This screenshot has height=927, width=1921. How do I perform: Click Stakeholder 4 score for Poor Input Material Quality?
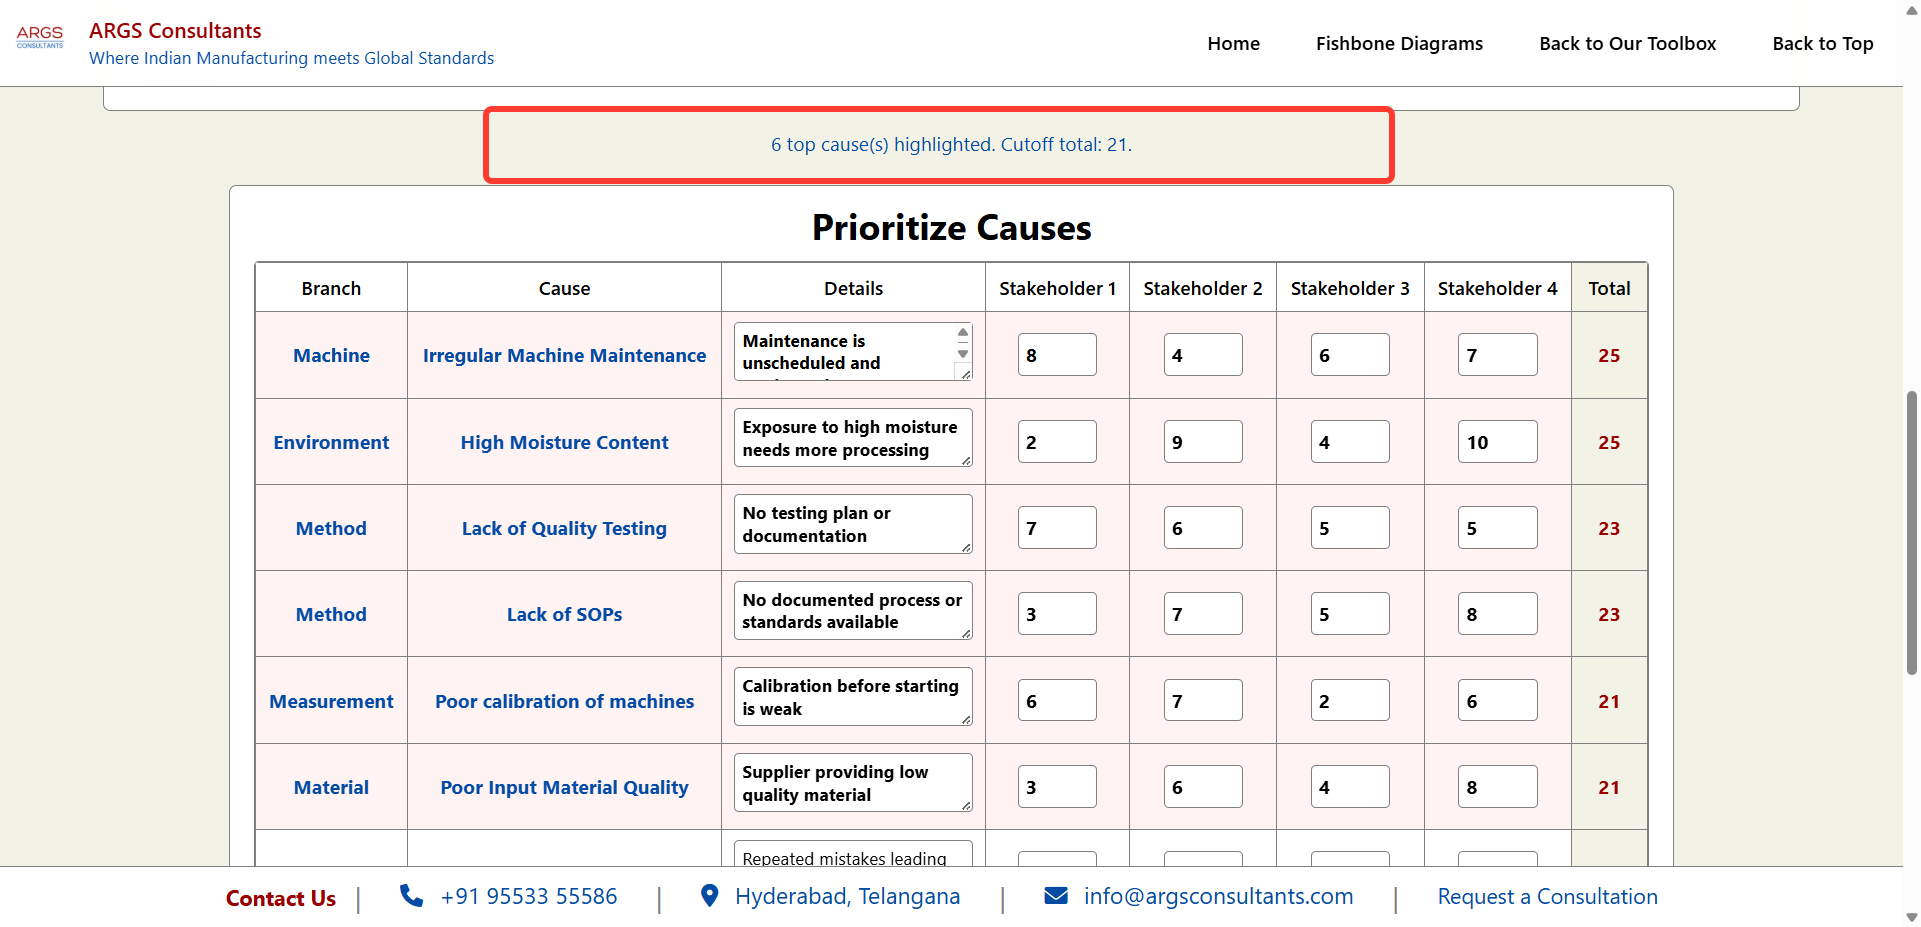(x=1497, y=787)
